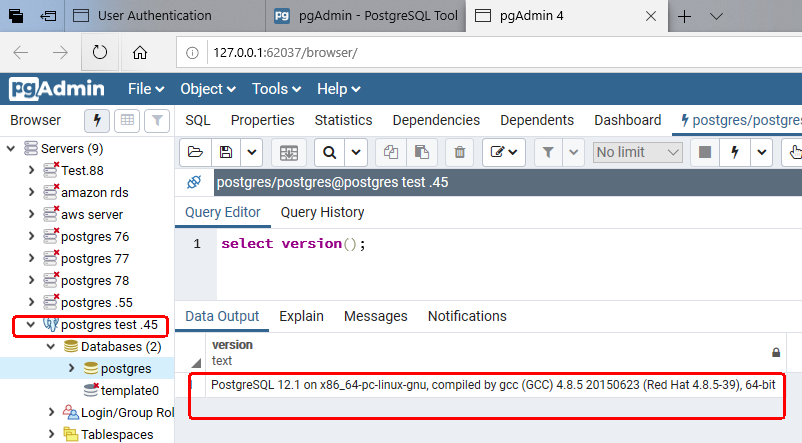Switch to the Dependents tab

tap(537, 120)
